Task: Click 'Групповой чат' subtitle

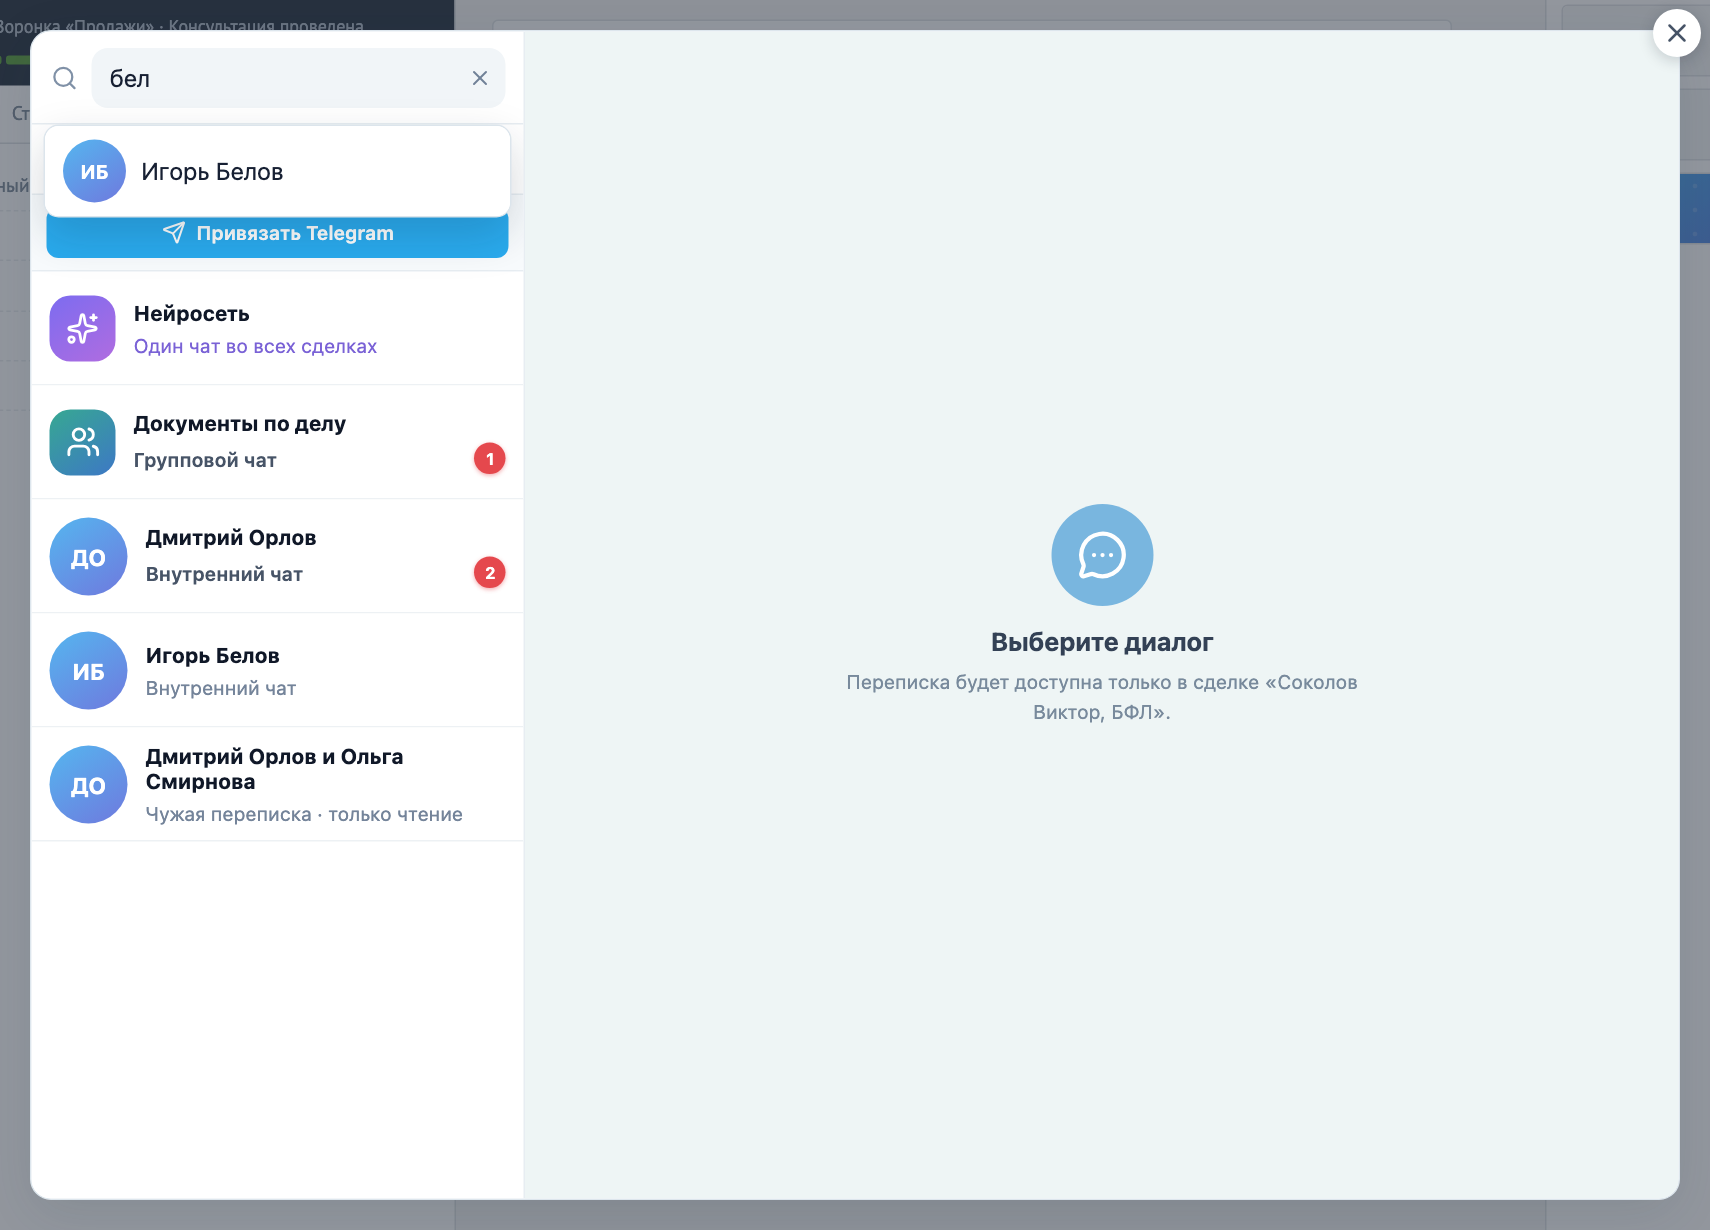Action: click(x=205, y=460)
